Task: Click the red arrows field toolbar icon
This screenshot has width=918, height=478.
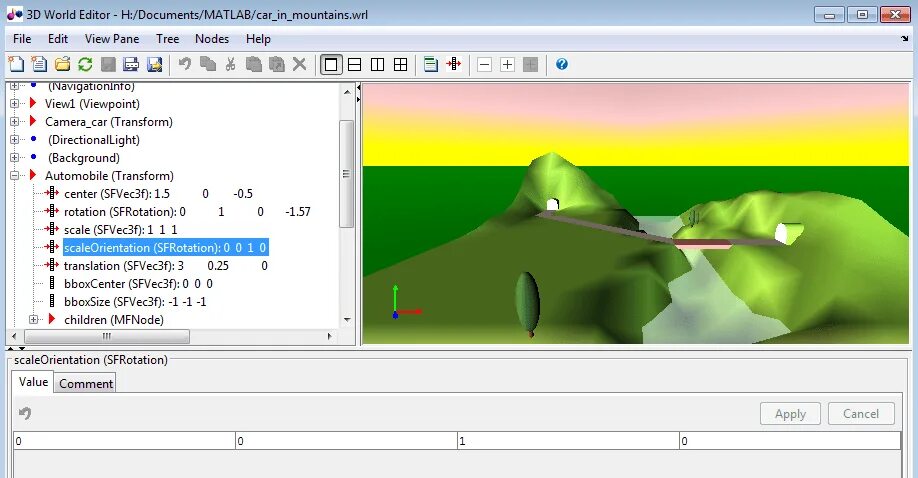Action: coord(454,64)
